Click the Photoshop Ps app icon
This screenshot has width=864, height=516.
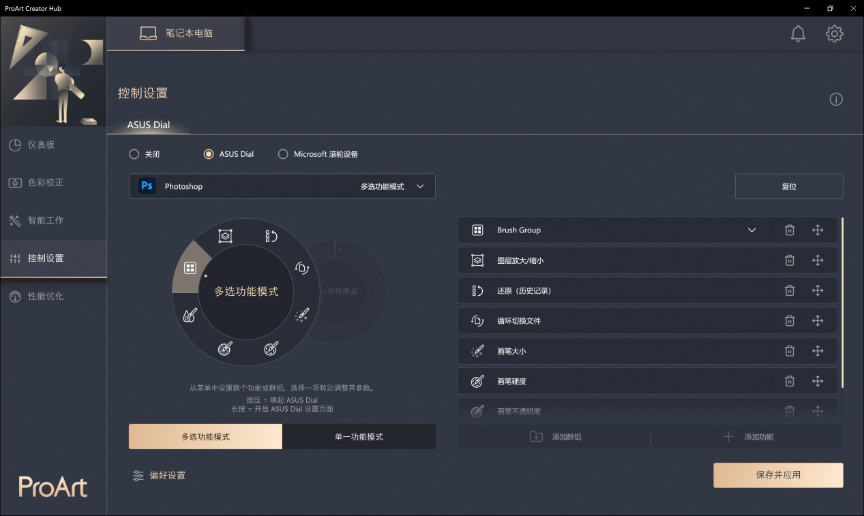(147, 186)
